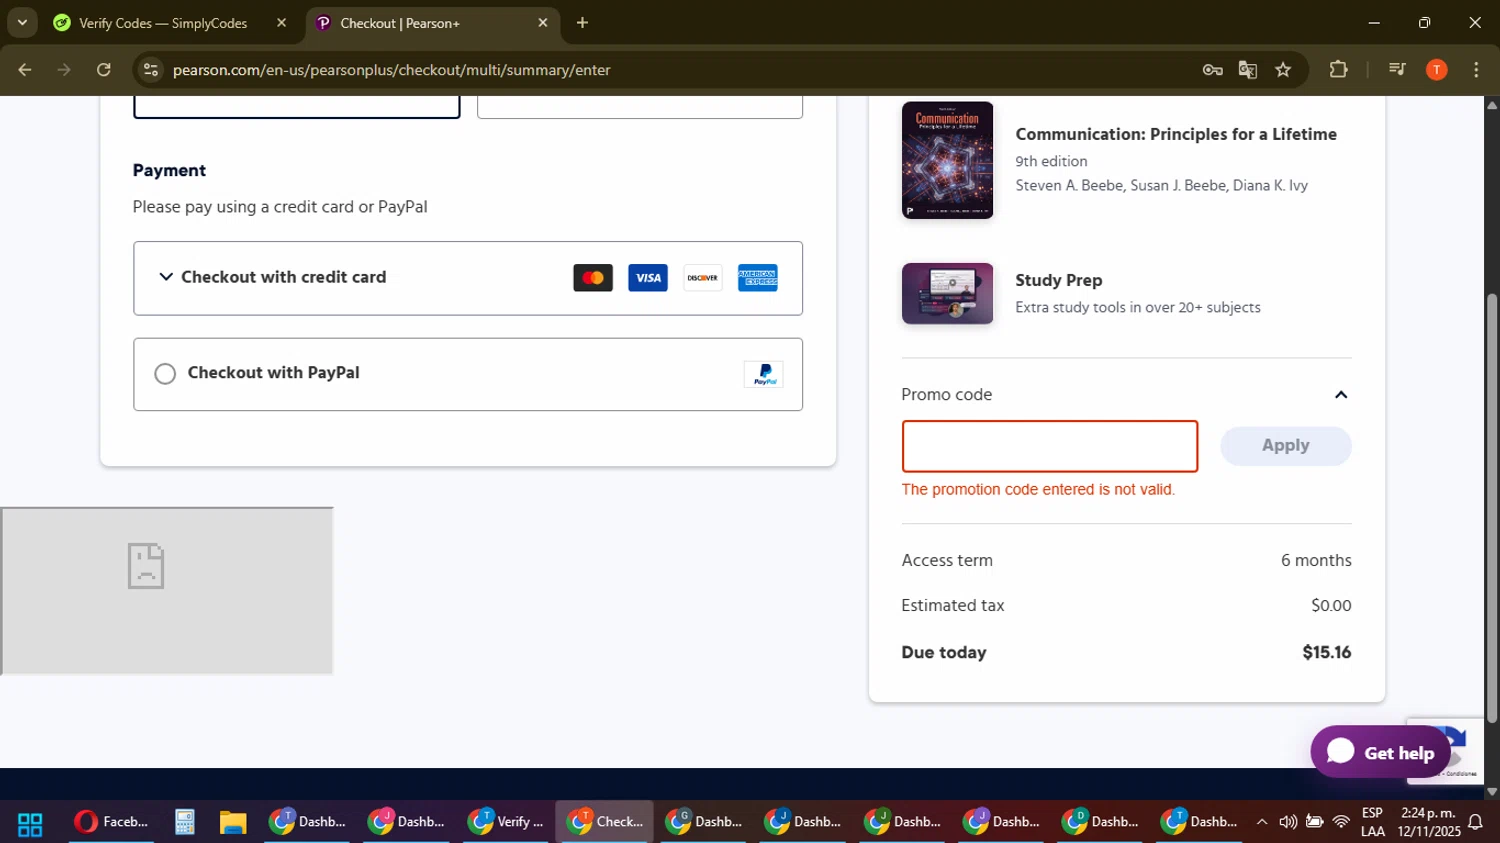The height and width of the screenshot is (843, 1500).
Task: Click the translate page icon
Action: pos(1247,70)
